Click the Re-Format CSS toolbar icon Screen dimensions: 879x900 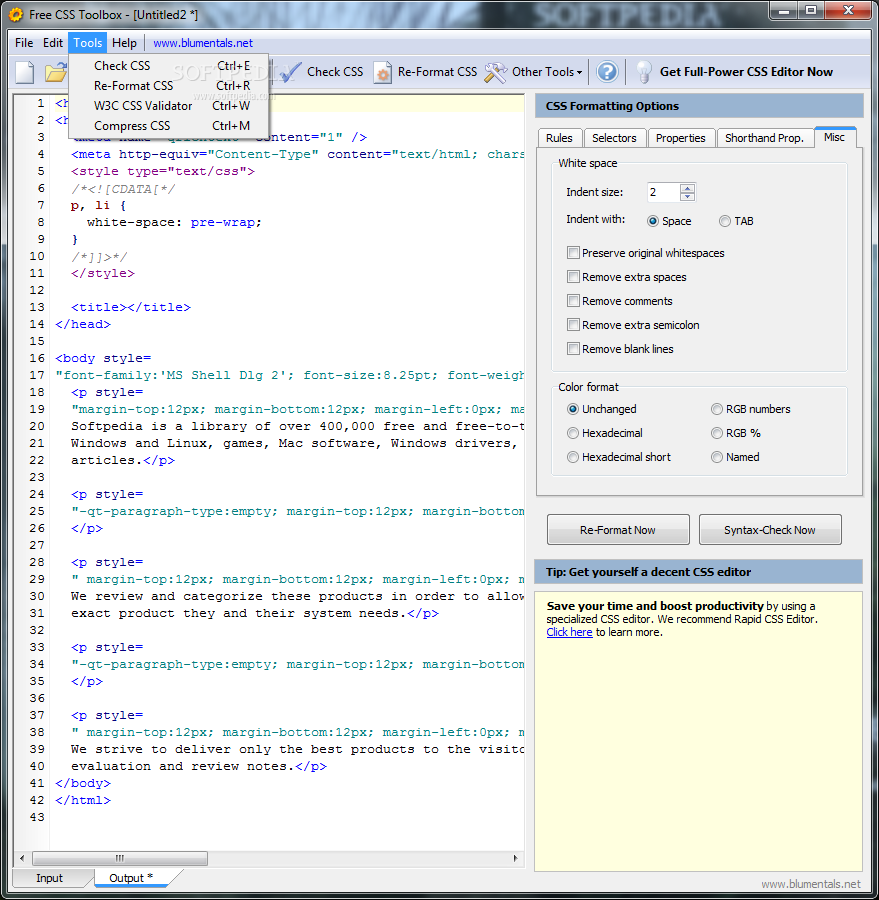(x=382, y=72)
